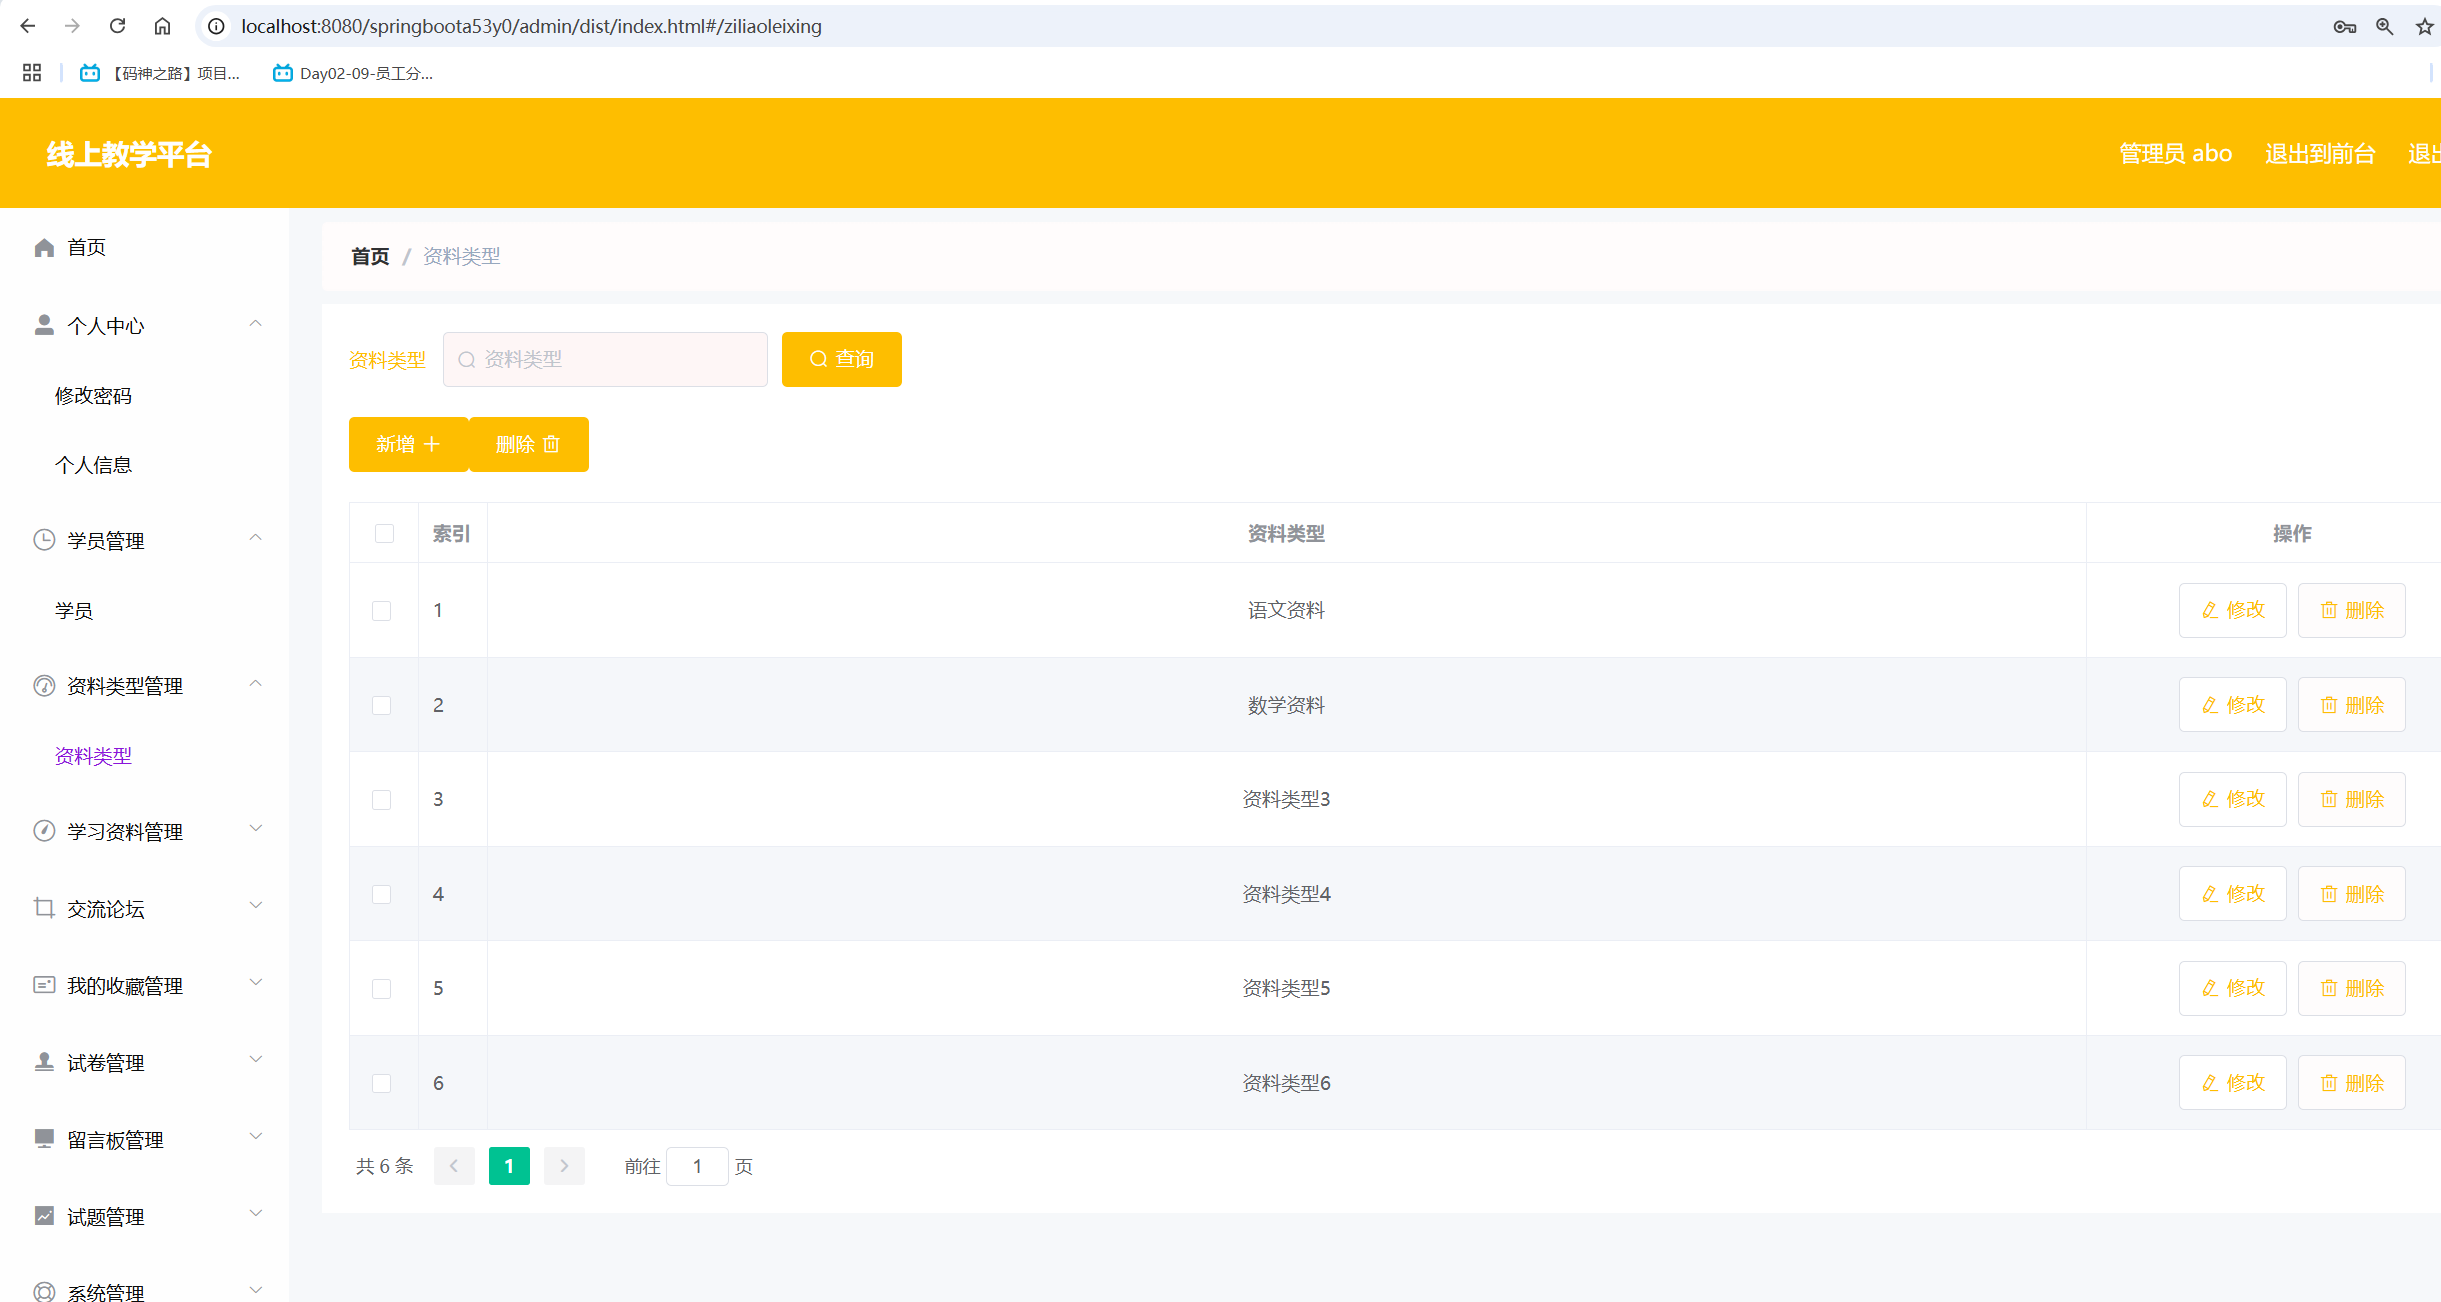Go to next page arrow in pagination
Viewport: 2441px width, 1302px height.
(x=564, y=1166)
